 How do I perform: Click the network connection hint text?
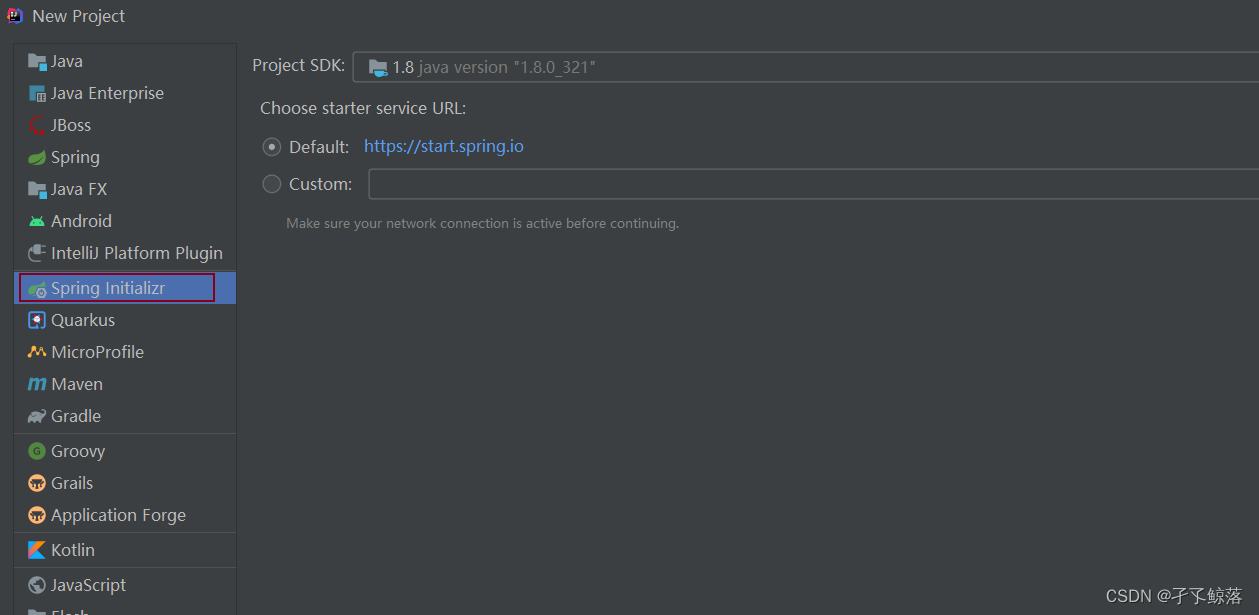482,223
